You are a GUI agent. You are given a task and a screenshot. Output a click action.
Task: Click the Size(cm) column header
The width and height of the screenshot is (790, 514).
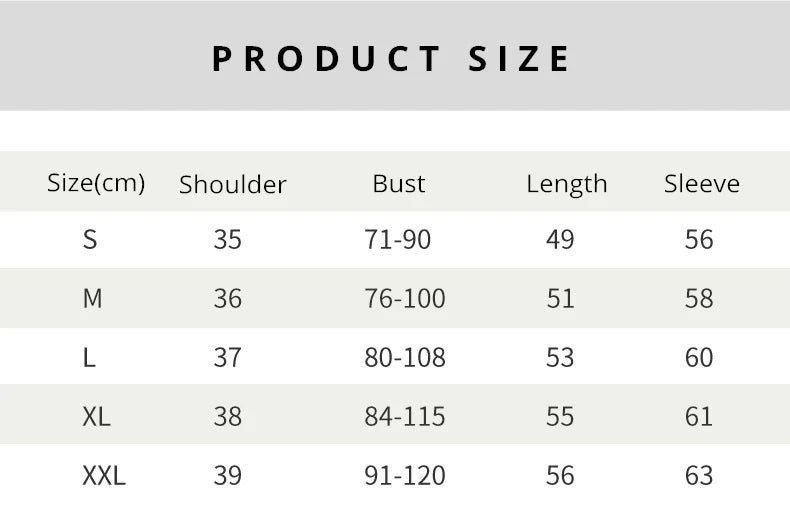click(x=96, y=183)
